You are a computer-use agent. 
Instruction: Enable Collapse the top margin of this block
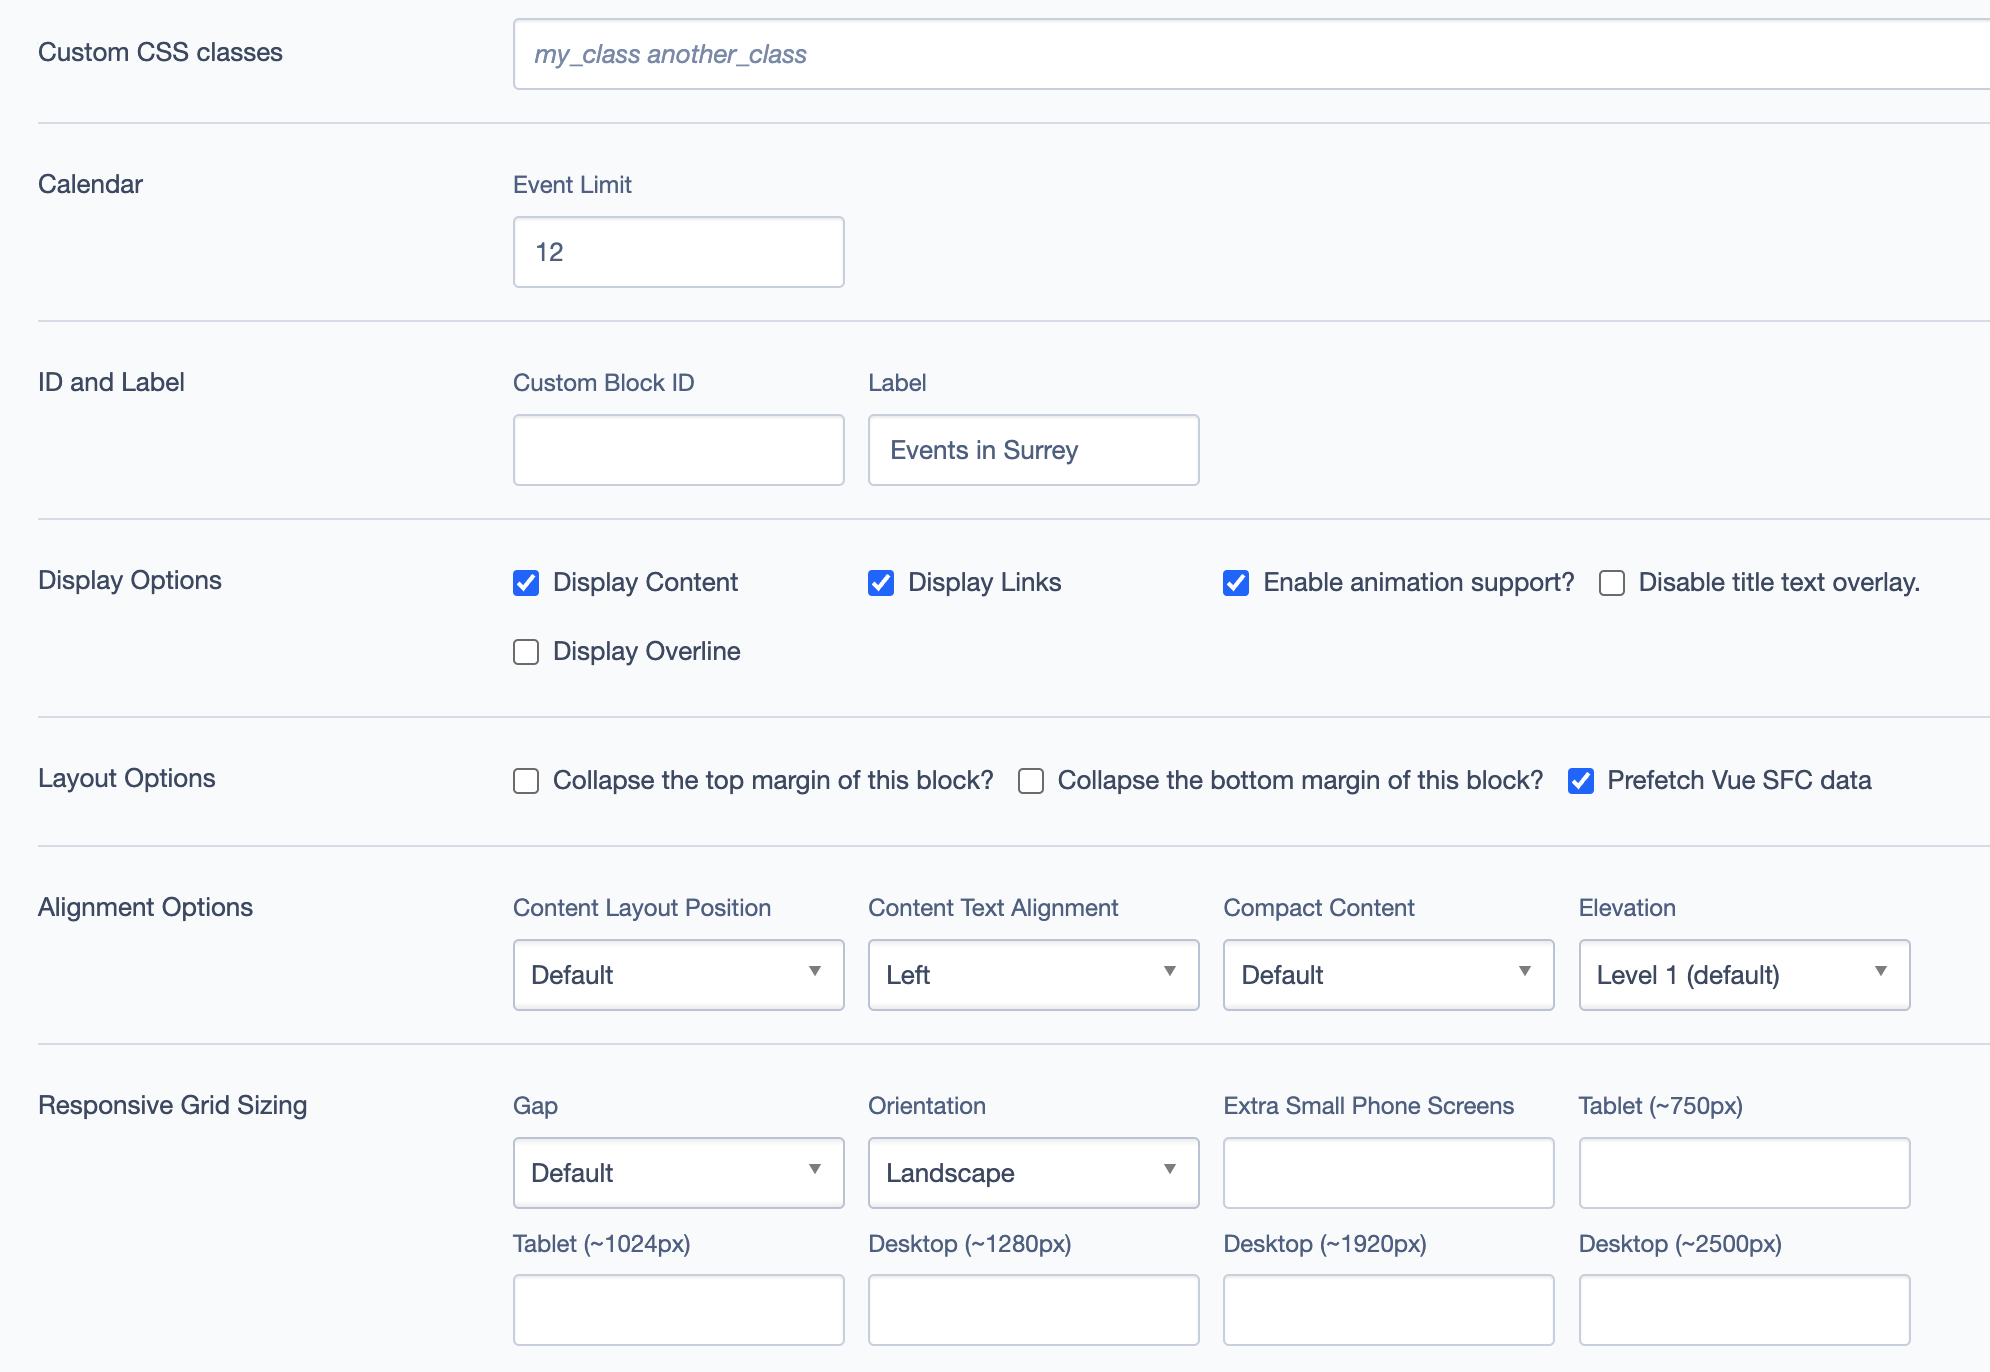pyautogui.click(x=526, y=781)
